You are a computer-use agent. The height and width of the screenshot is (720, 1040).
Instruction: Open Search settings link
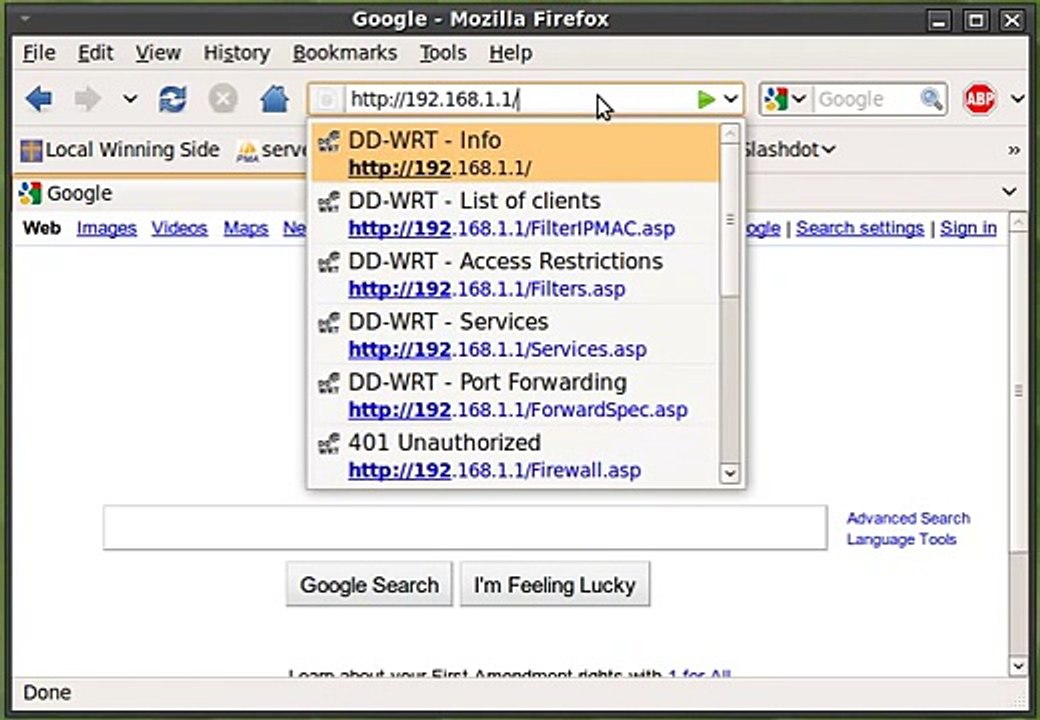click(x=860, y=228)
